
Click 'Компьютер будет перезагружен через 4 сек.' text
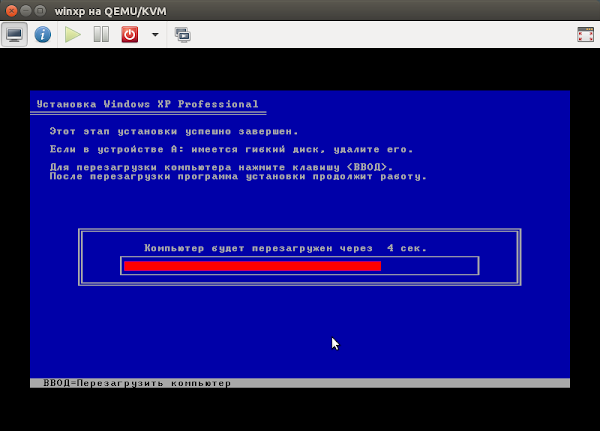click(285, 248)
